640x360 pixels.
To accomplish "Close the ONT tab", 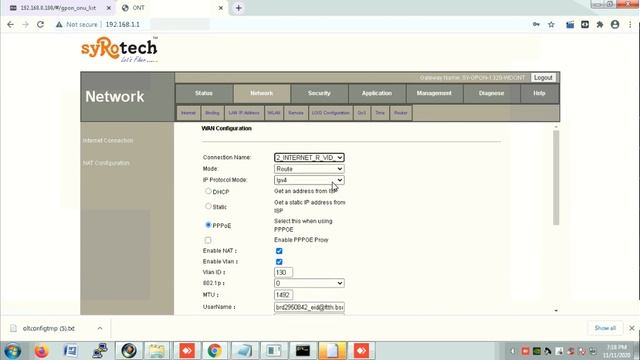I will click(x=221, y=8).
